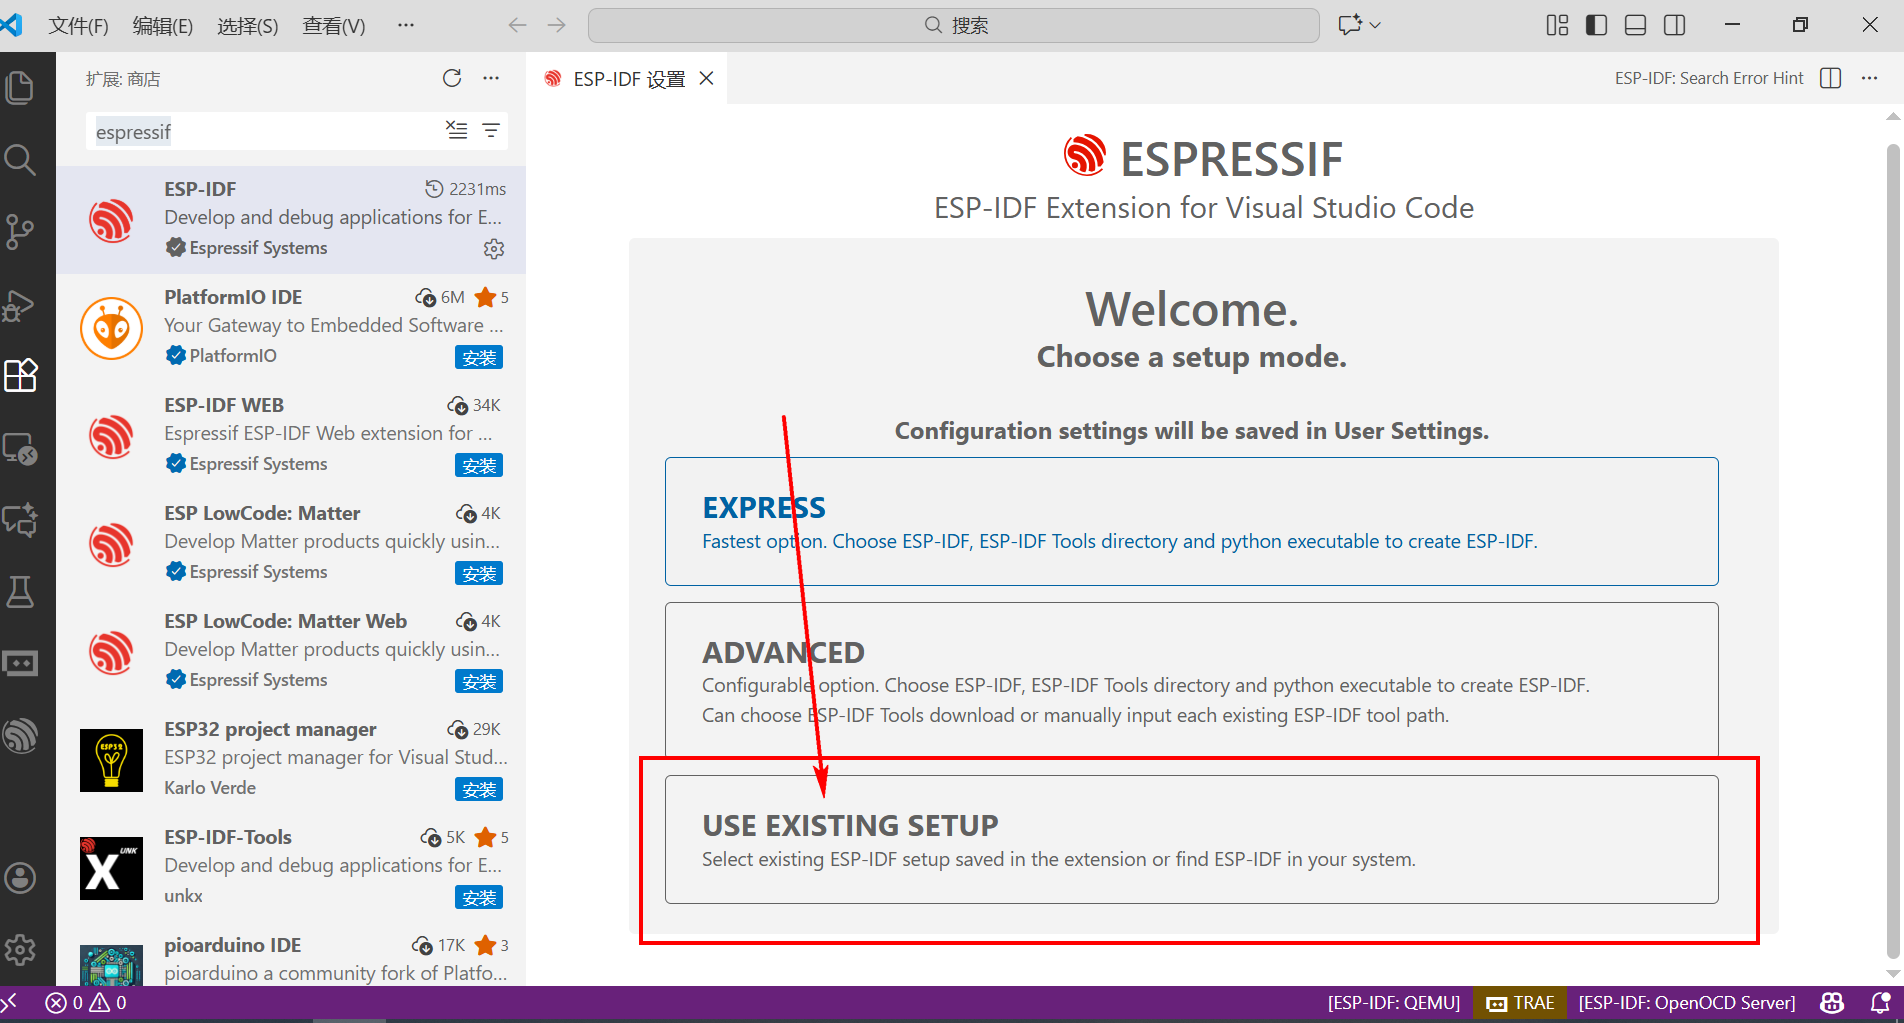Open the Copilot status icon
Screen dimensions: 1904x1023
click(1832, 1002)
